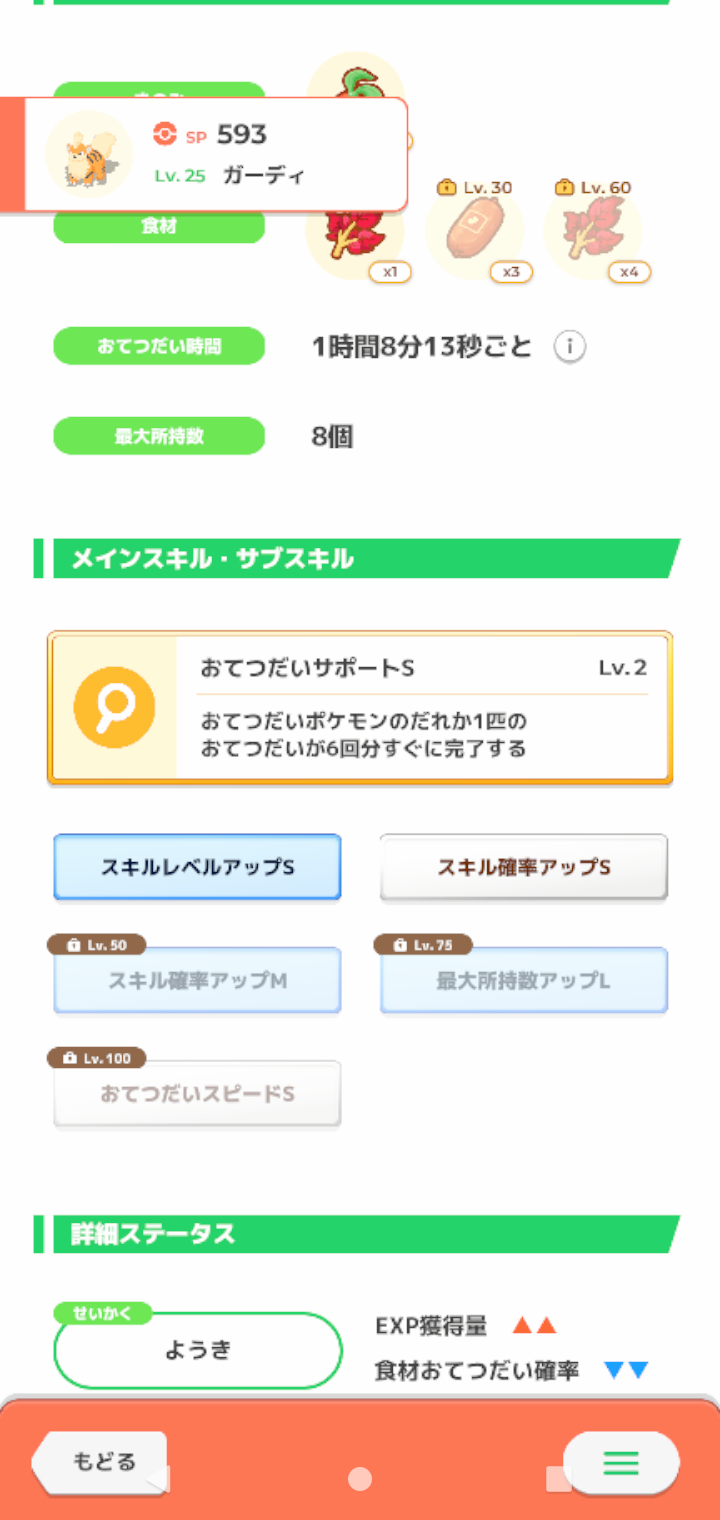
Task: Tap the おてつだい時間 green label
Action: click(159, 347)
